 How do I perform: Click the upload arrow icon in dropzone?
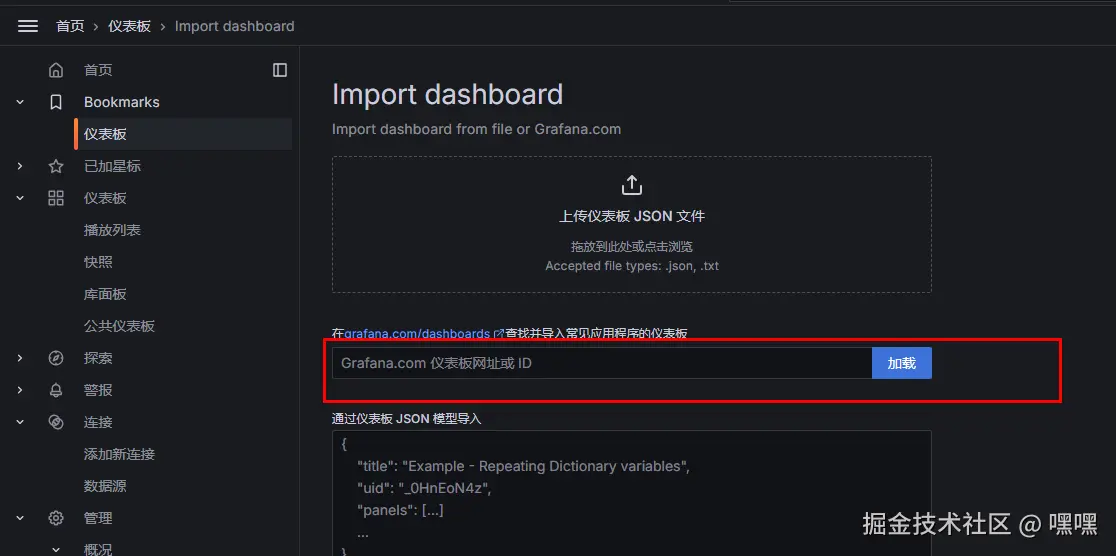tap(632, 185)
